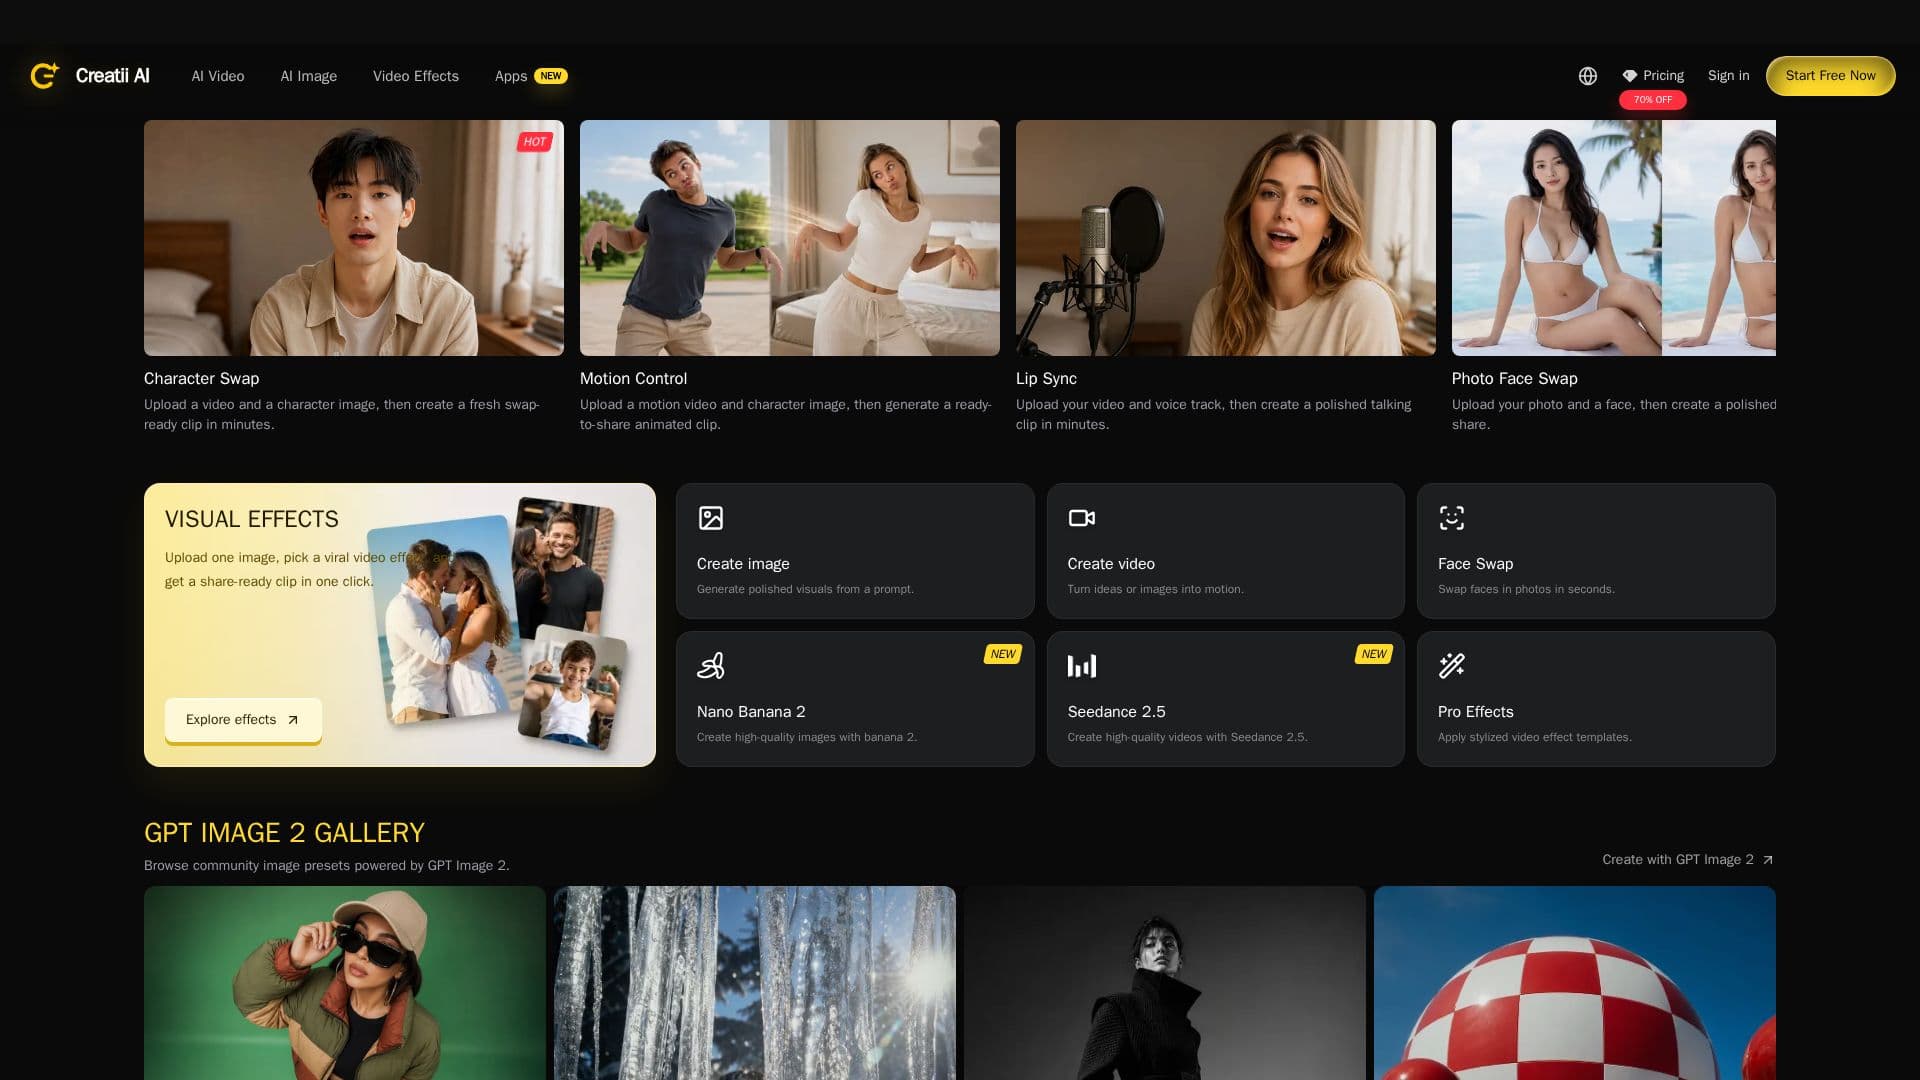Open the Video Effects menu

416,76
